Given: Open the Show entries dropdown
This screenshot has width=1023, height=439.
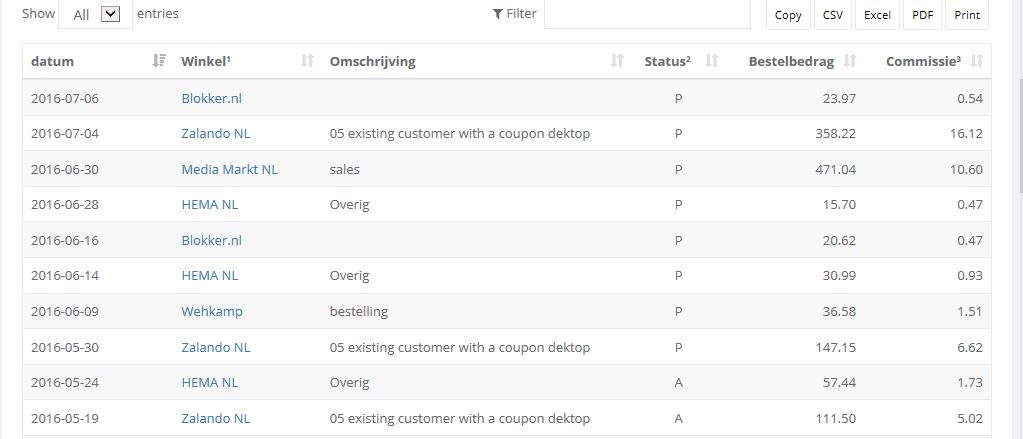Looking at the screenshot, I should (96, 14).
